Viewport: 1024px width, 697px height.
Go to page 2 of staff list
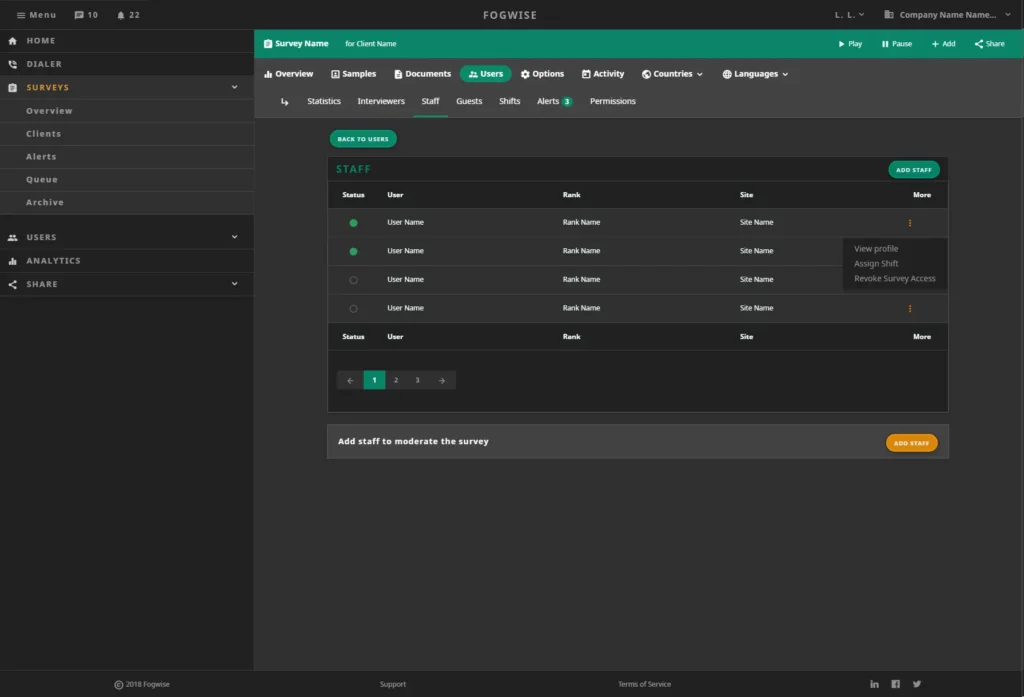[396, 380]
